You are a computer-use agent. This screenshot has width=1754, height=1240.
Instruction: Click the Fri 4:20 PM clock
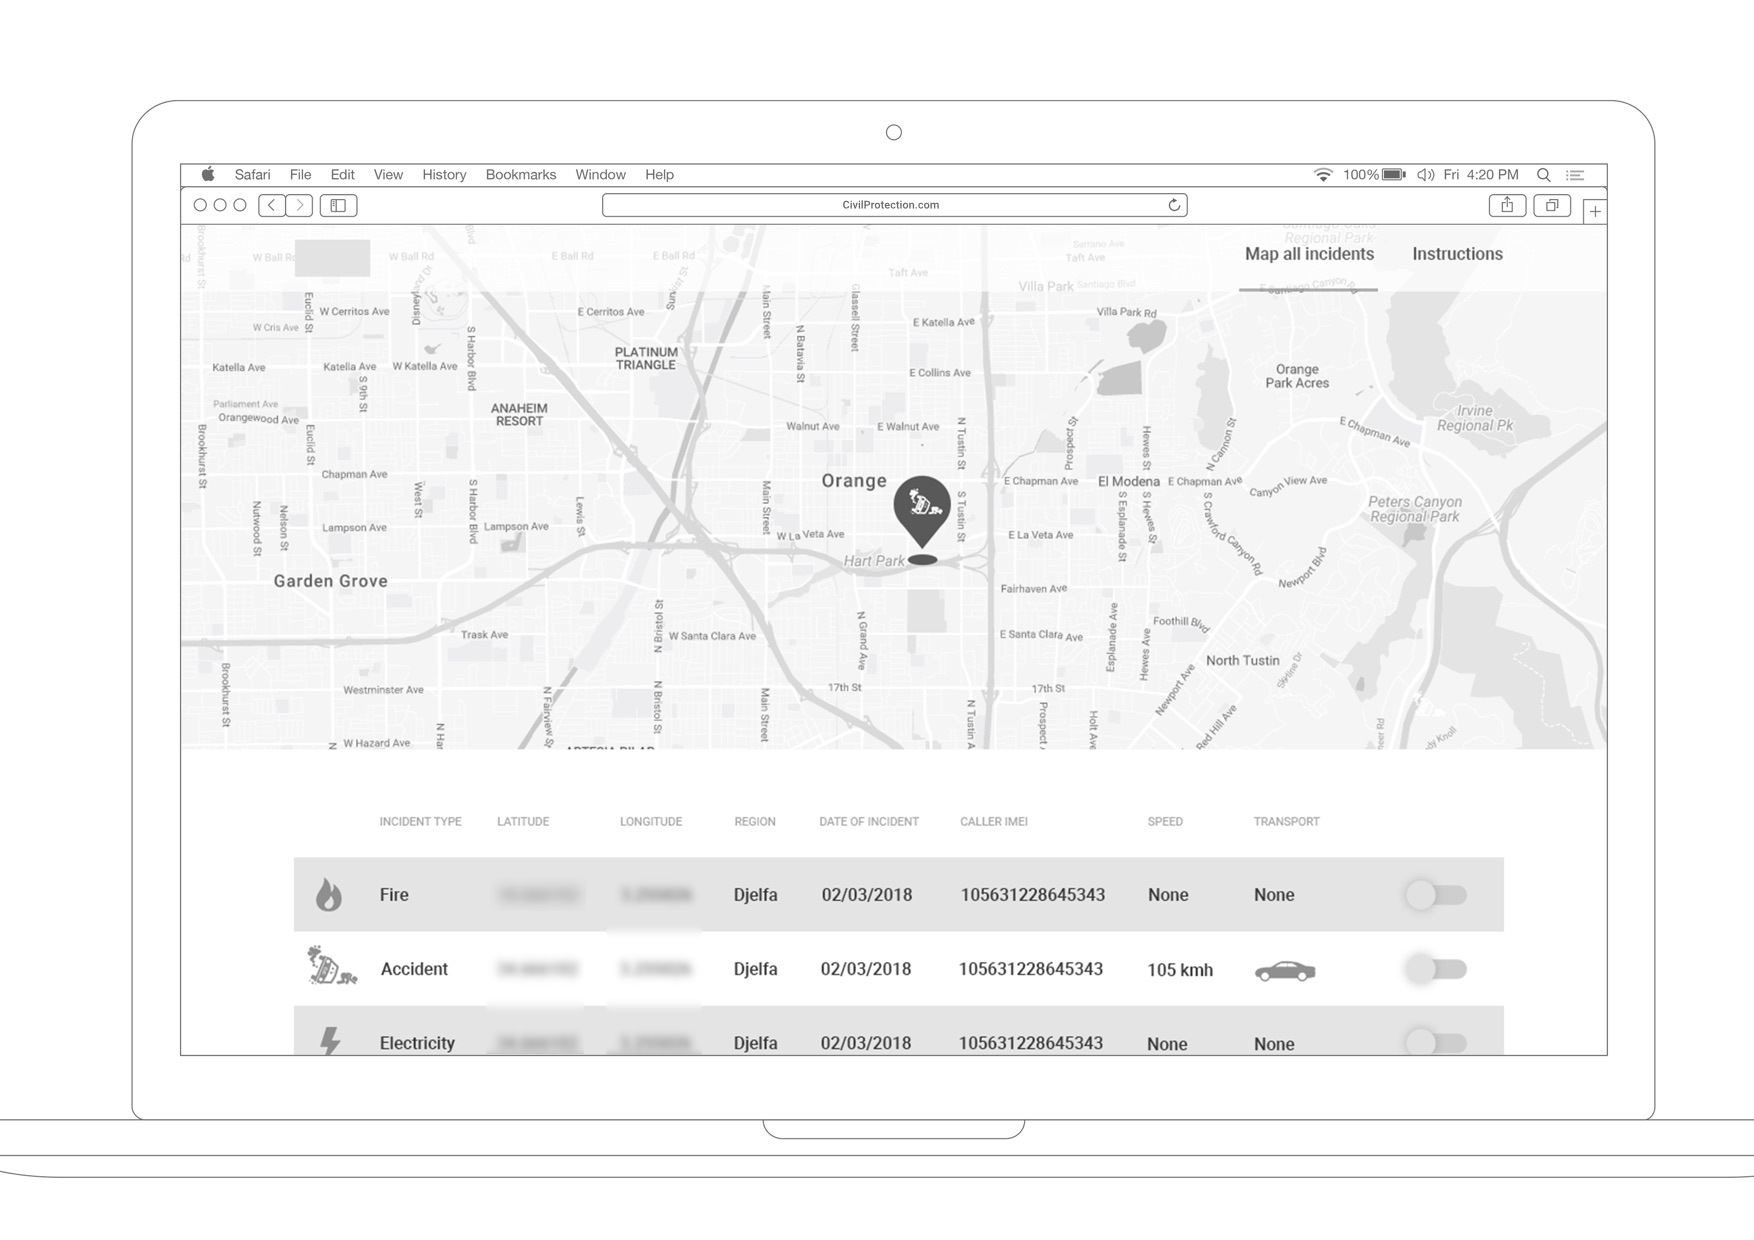point(1481,175)
